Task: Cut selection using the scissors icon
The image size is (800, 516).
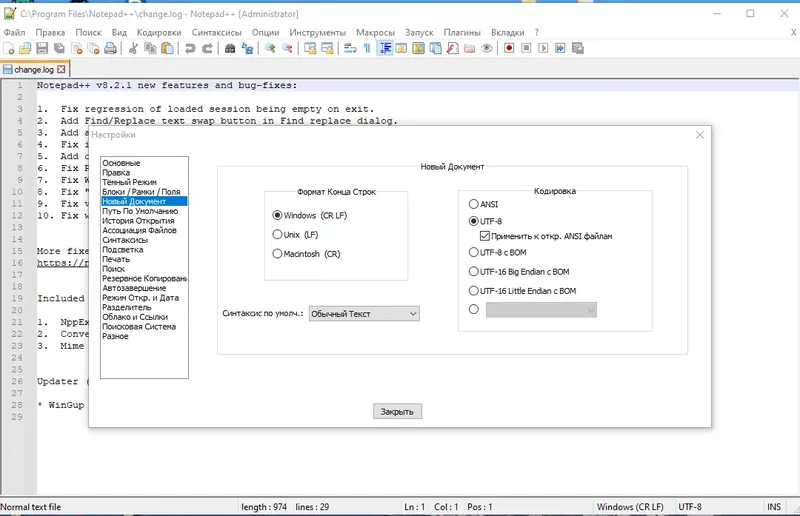Action: (133, 48)
